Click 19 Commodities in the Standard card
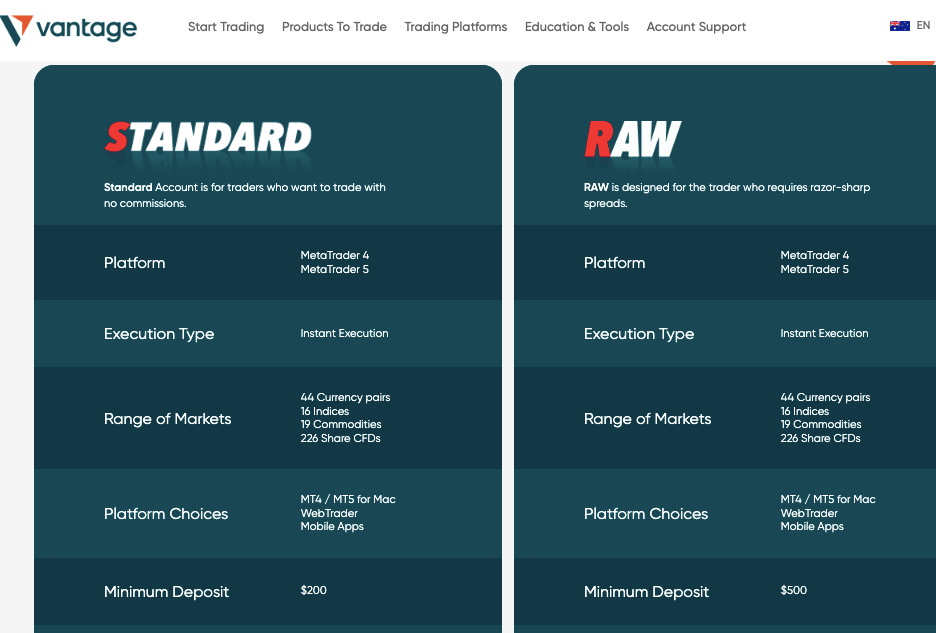This screenshot has height=633, width=936. (x=341, y=424)
